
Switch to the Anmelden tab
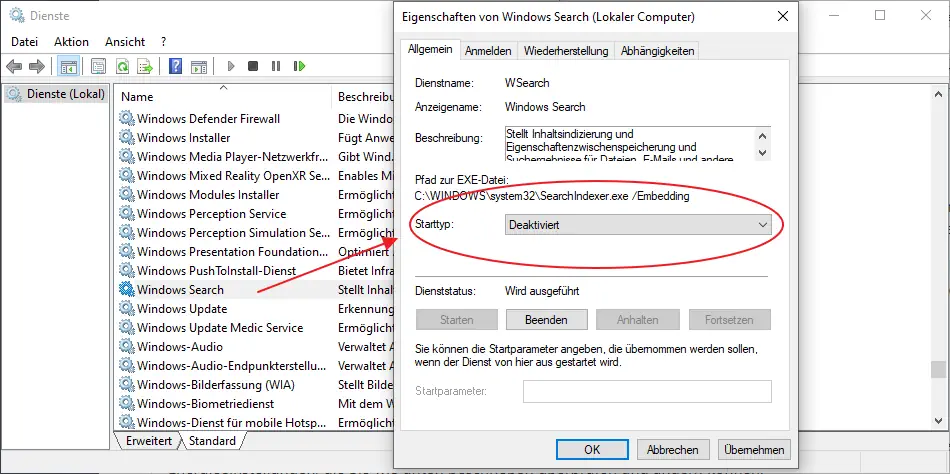point(488,52)
